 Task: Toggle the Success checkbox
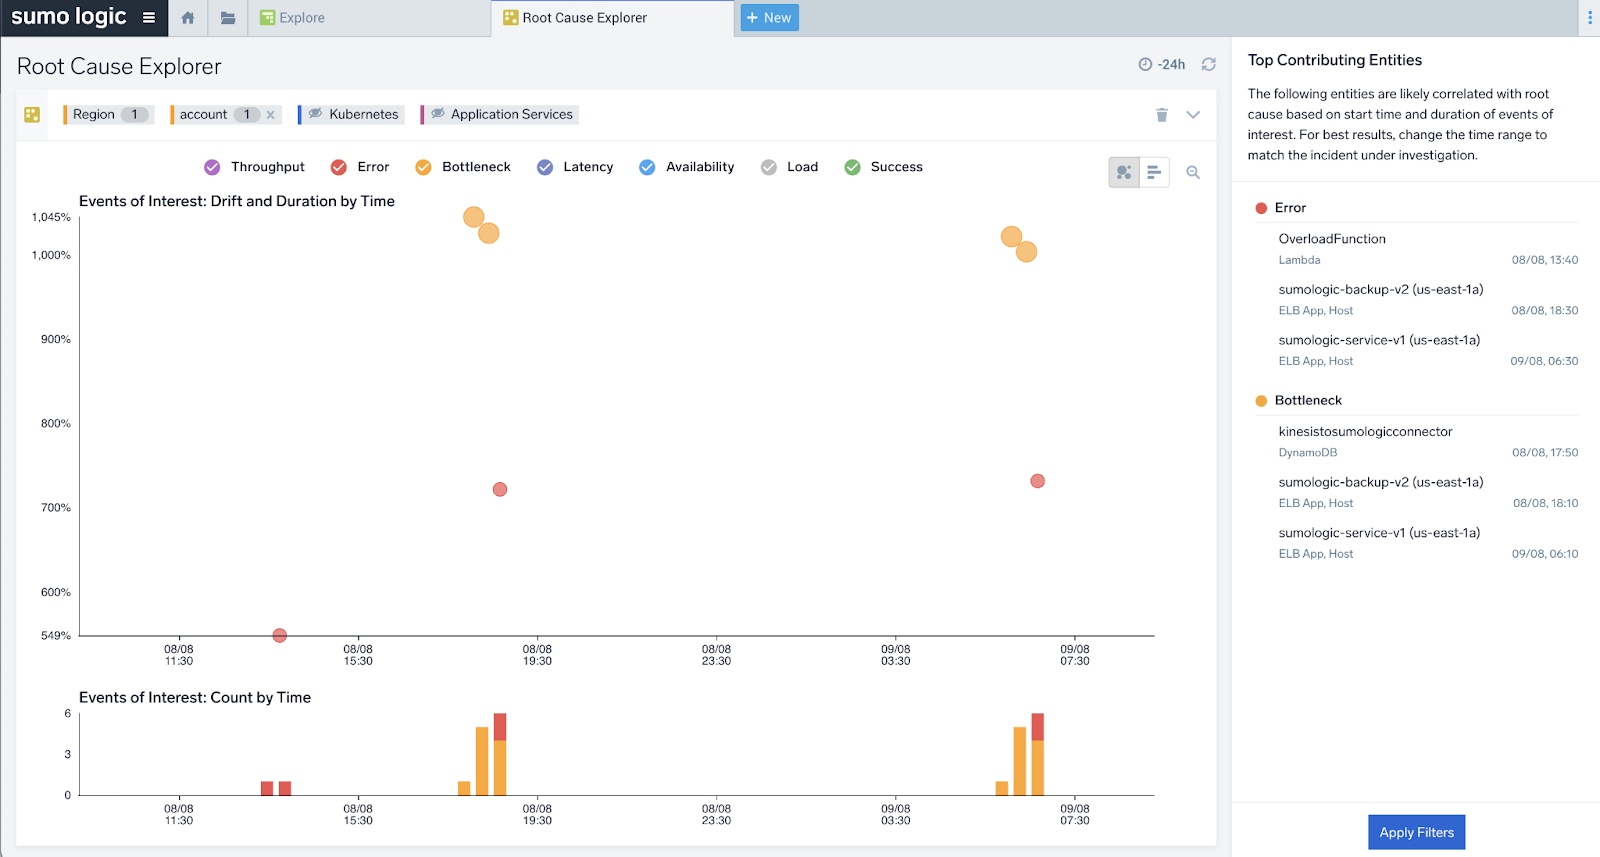click(852, 167)
